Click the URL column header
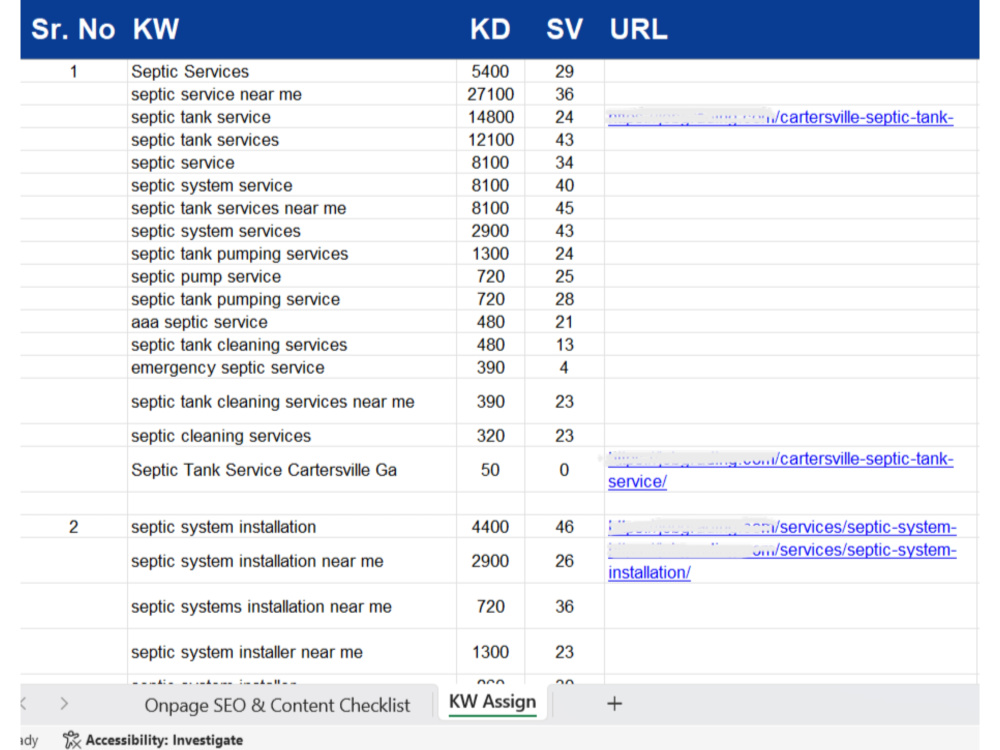The height and width of the screenshot is (750, 1000). pyautogui.click(x=638, y=29)
